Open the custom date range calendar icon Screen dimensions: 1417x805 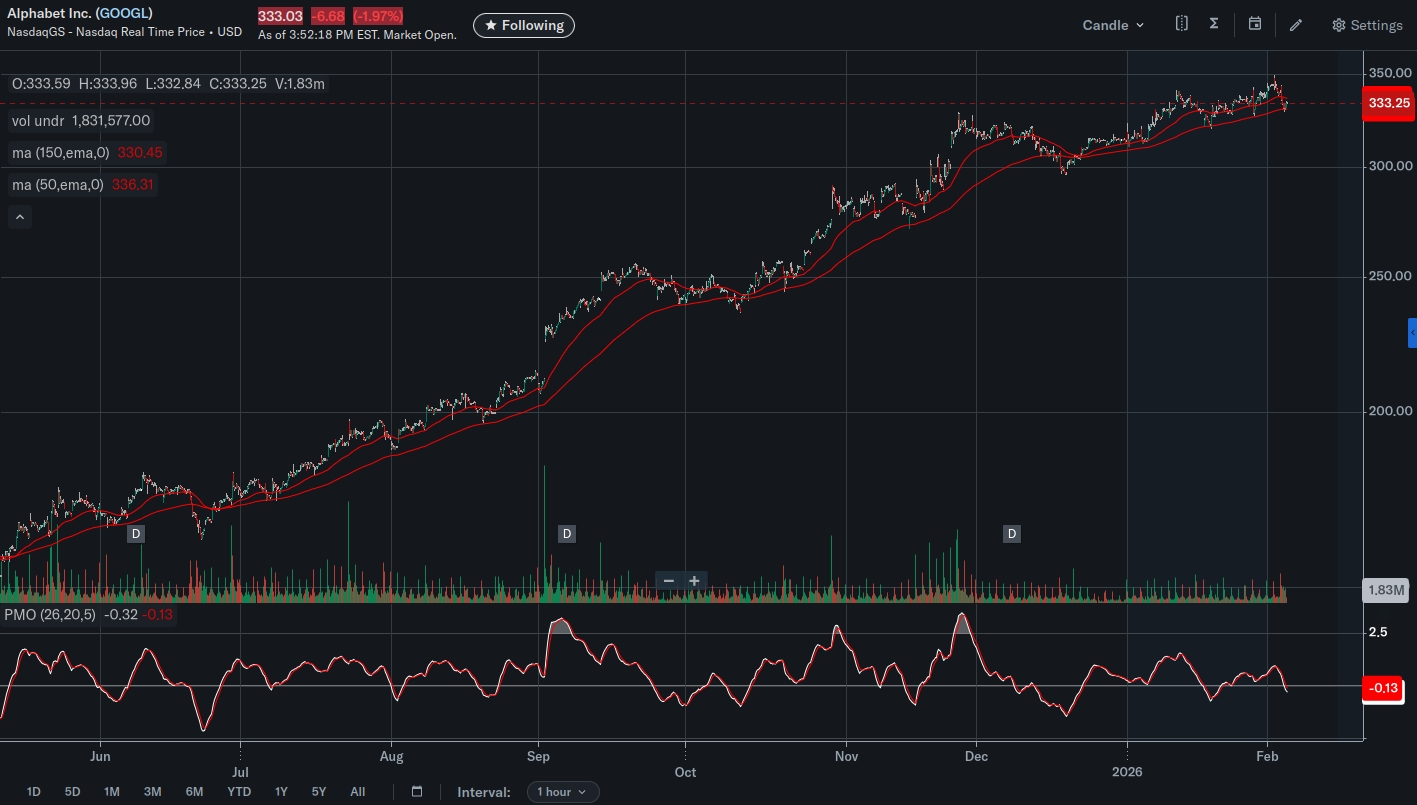[417, 792]
